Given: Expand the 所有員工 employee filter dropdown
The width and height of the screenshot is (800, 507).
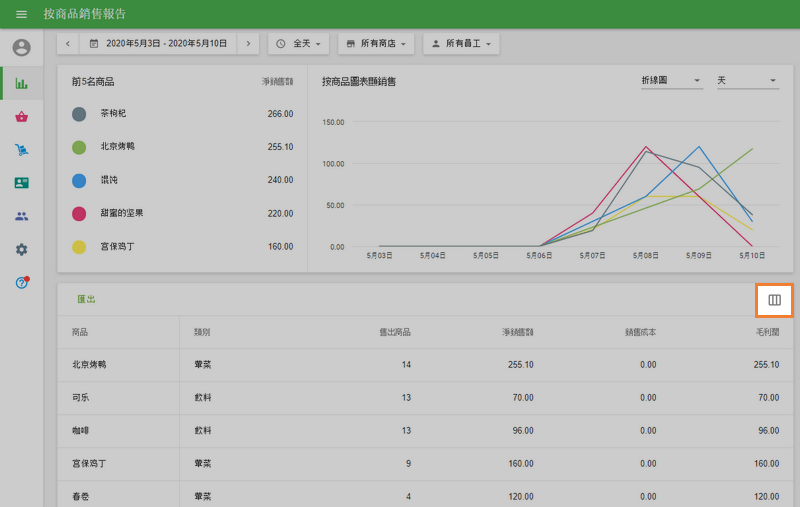Looking at the screenshot, I should pos(461,44).
